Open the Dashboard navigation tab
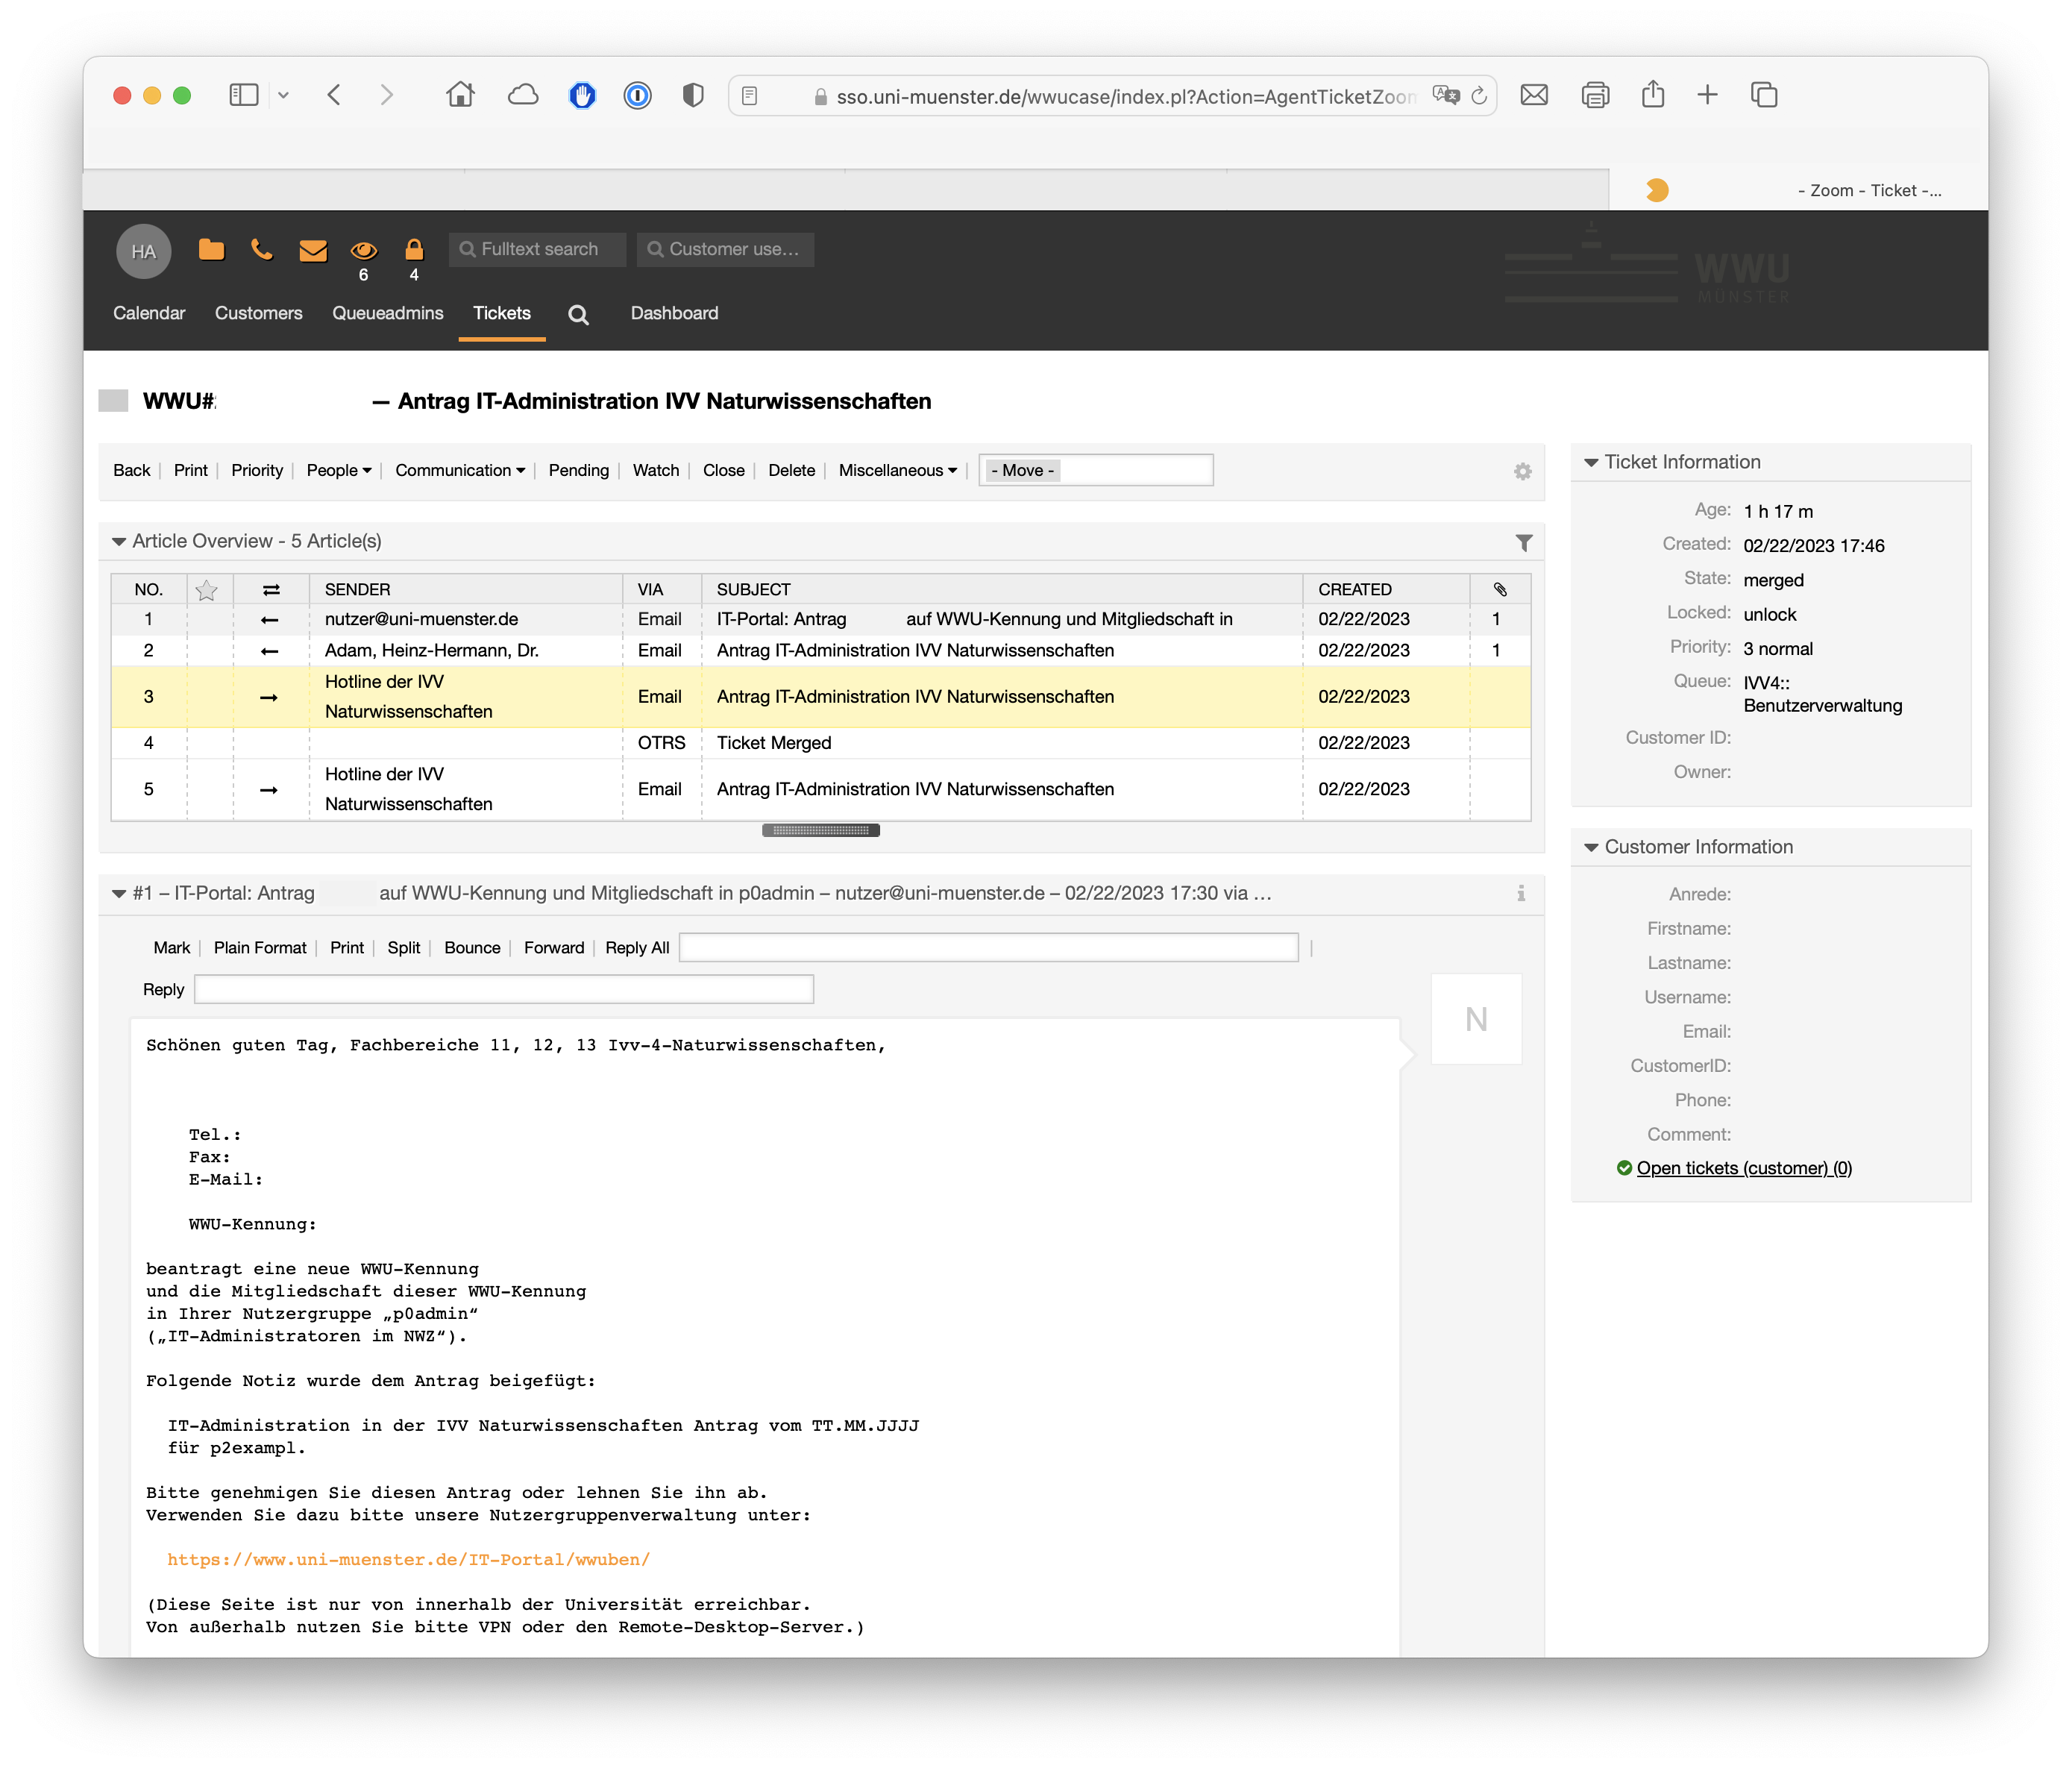The image size is (2072, 1768). 674,313
